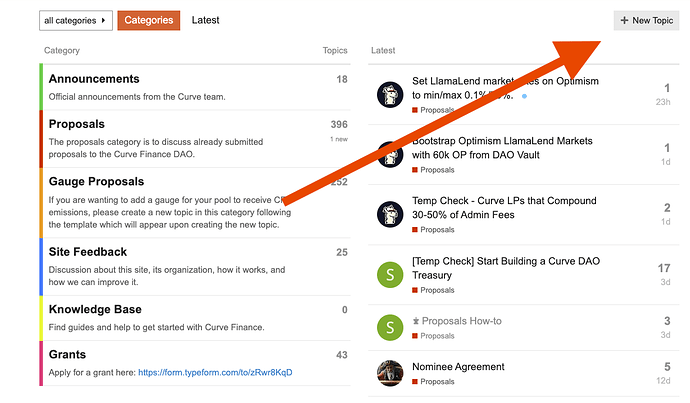The image size is (690, 403).
Task: Click llama avatar beside Set LlamaLend topic
Action: tap(390, 95)
